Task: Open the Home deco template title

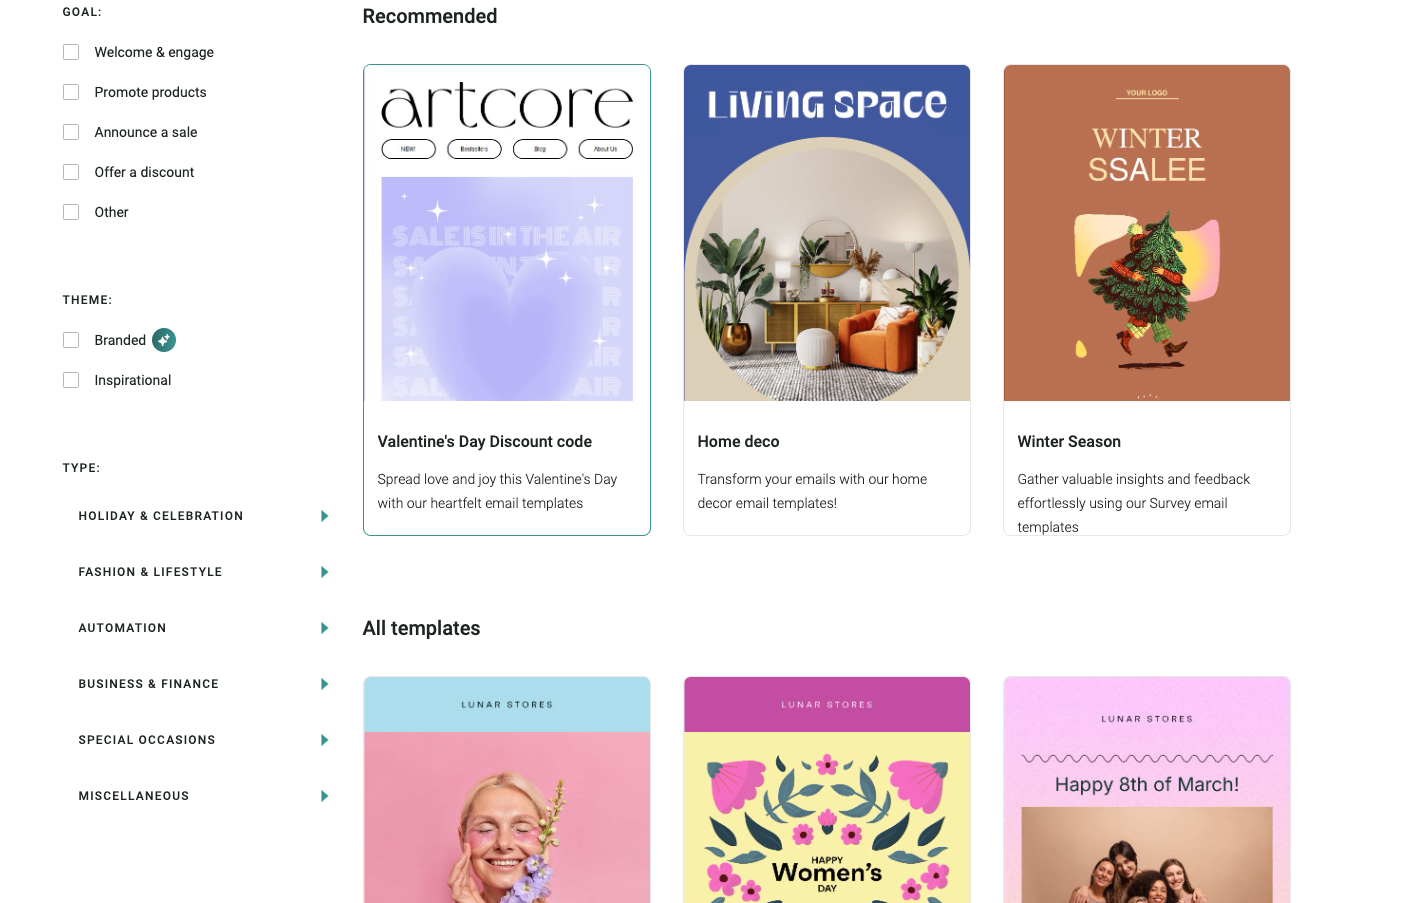Action: pos(738,441)
